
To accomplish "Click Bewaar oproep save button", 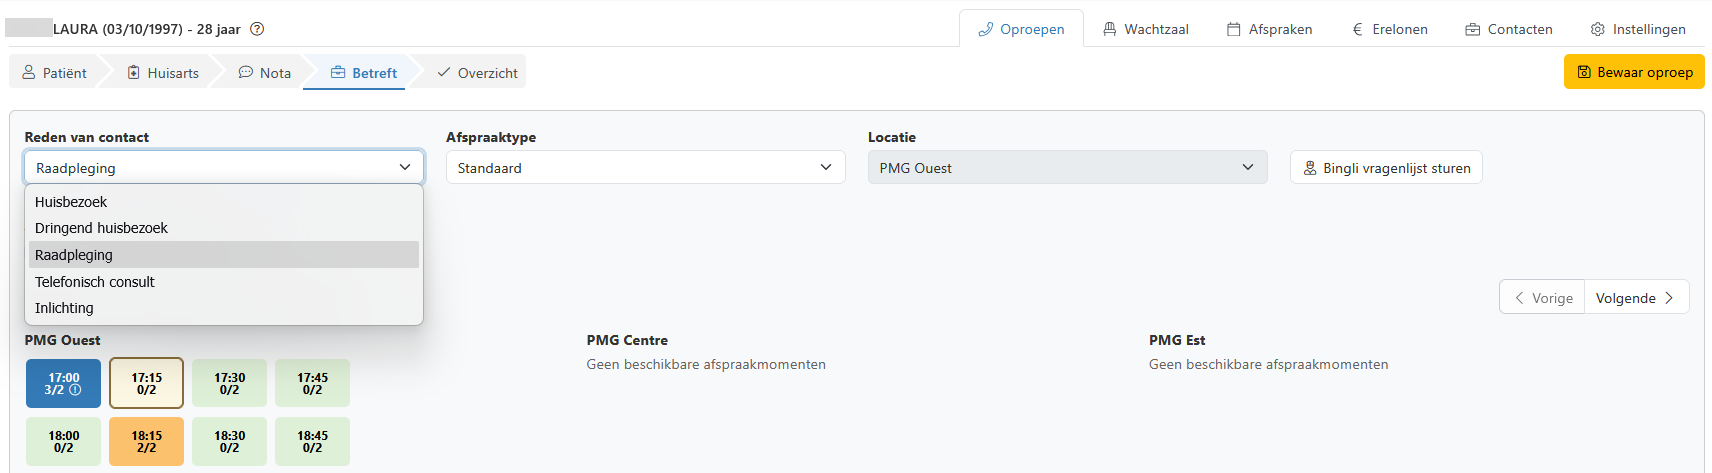I will coord(1634,72).
